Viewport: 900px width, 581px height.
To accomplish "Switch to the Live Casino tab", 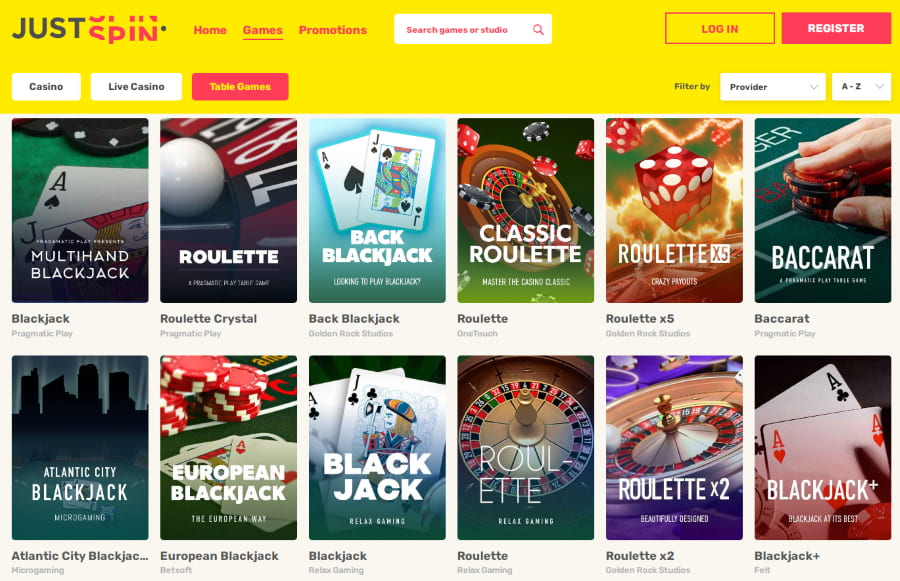I will tap(136, 87).
